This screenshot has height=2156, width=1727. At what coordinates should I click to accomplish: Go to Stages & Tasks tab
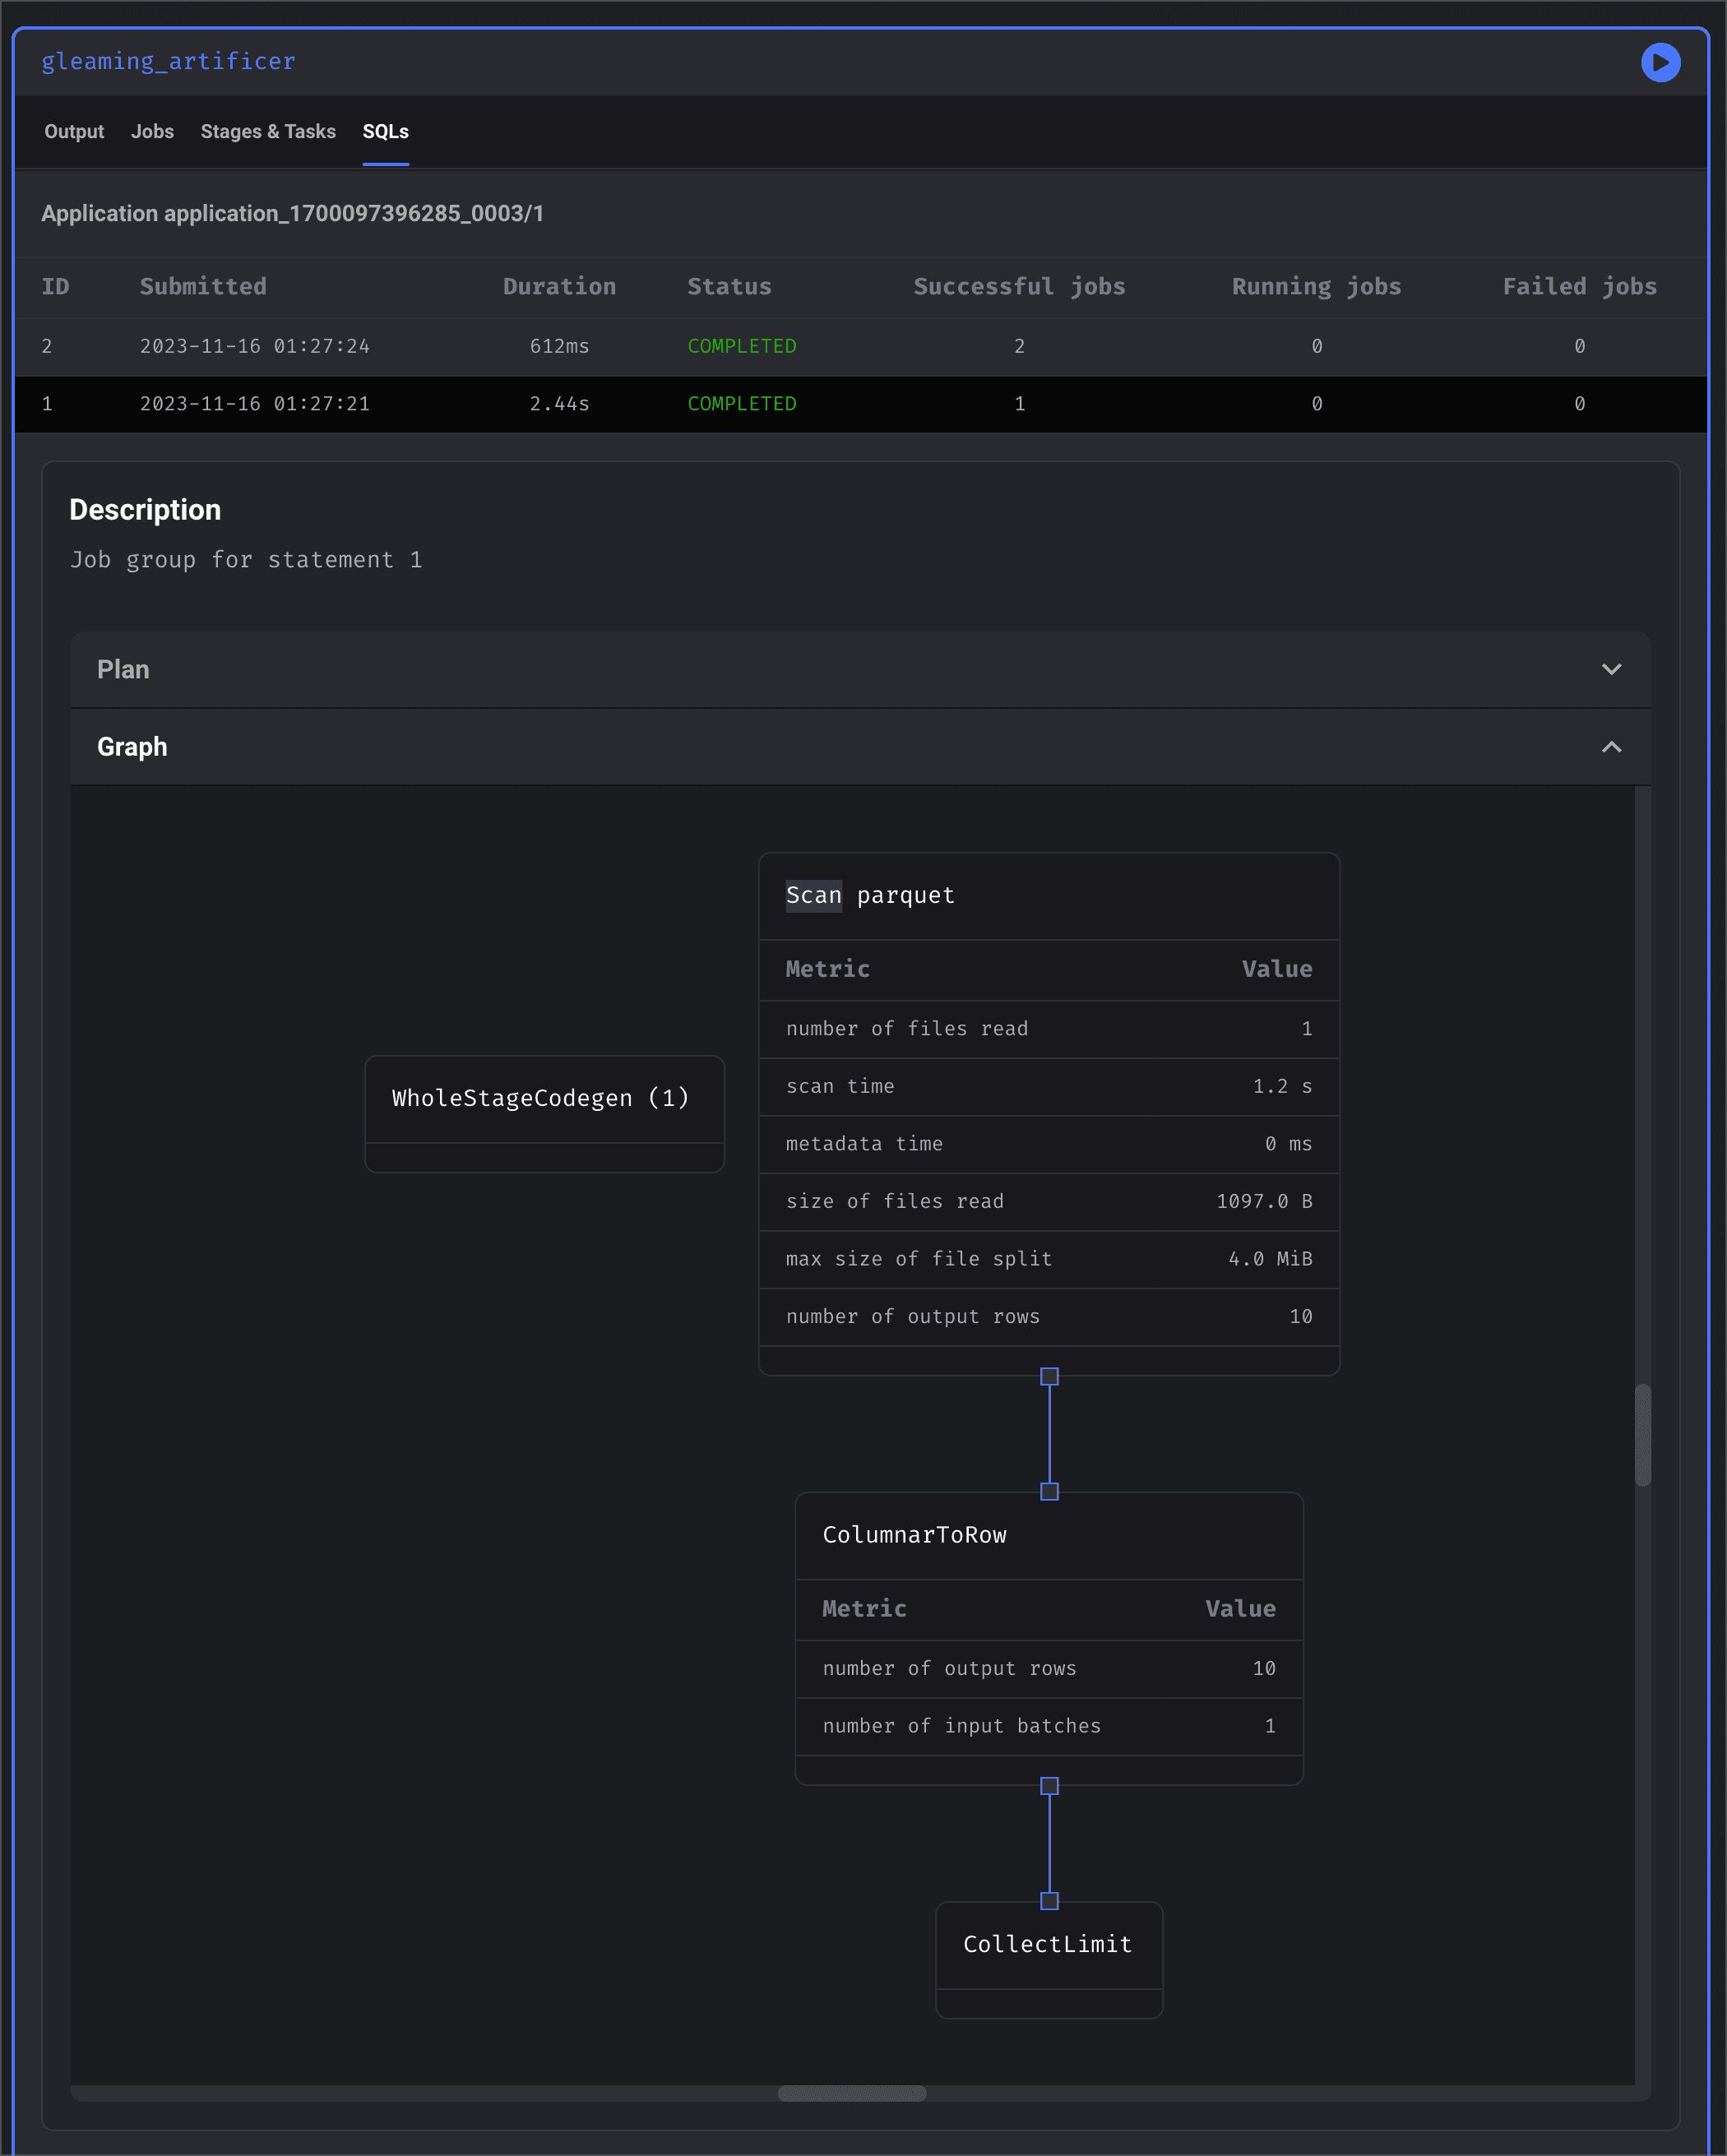268,132
